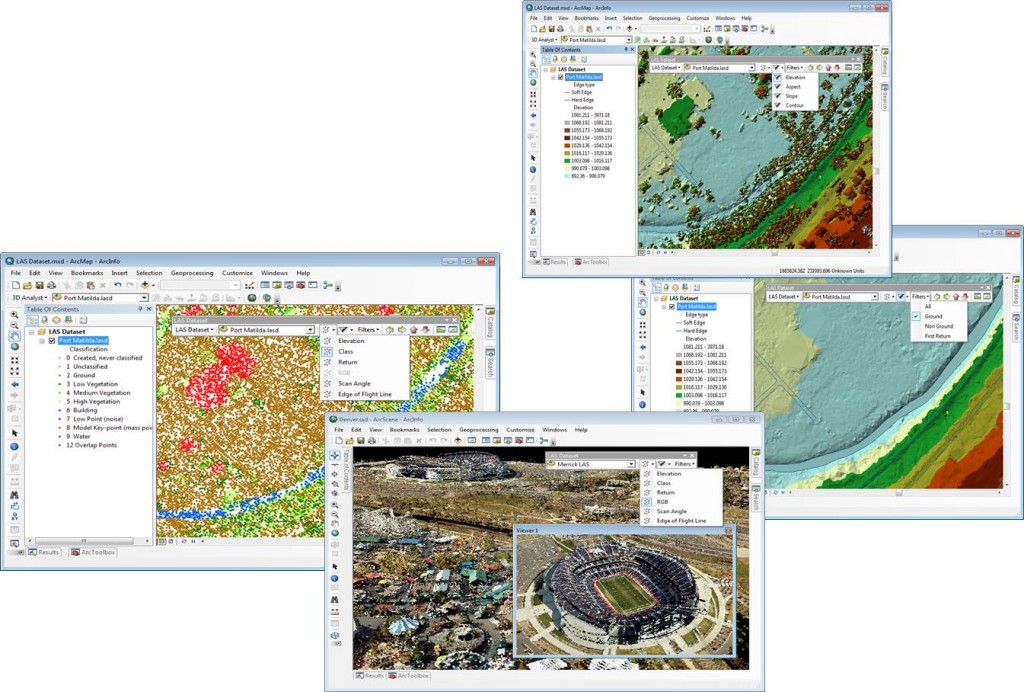Click the 1003.098 - 1016.117 green swatch, top ArcMap
1024x692 pixels.
(x=567, y=161)
